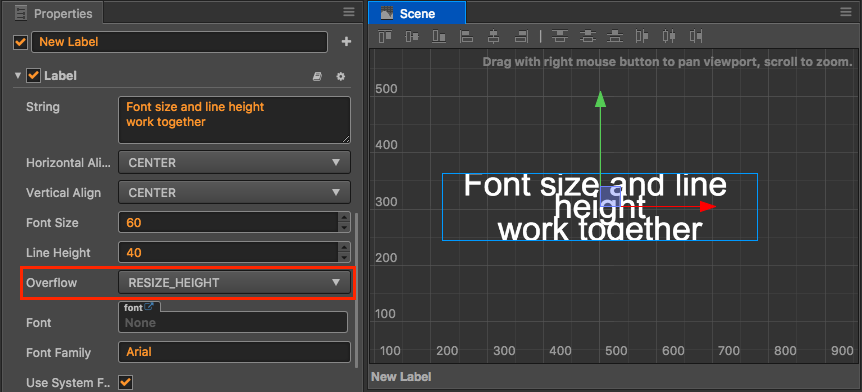Viewport: 862px width, 392px height.
Task: Align selected nodes to left edge
Action: [x=466, y=36]
